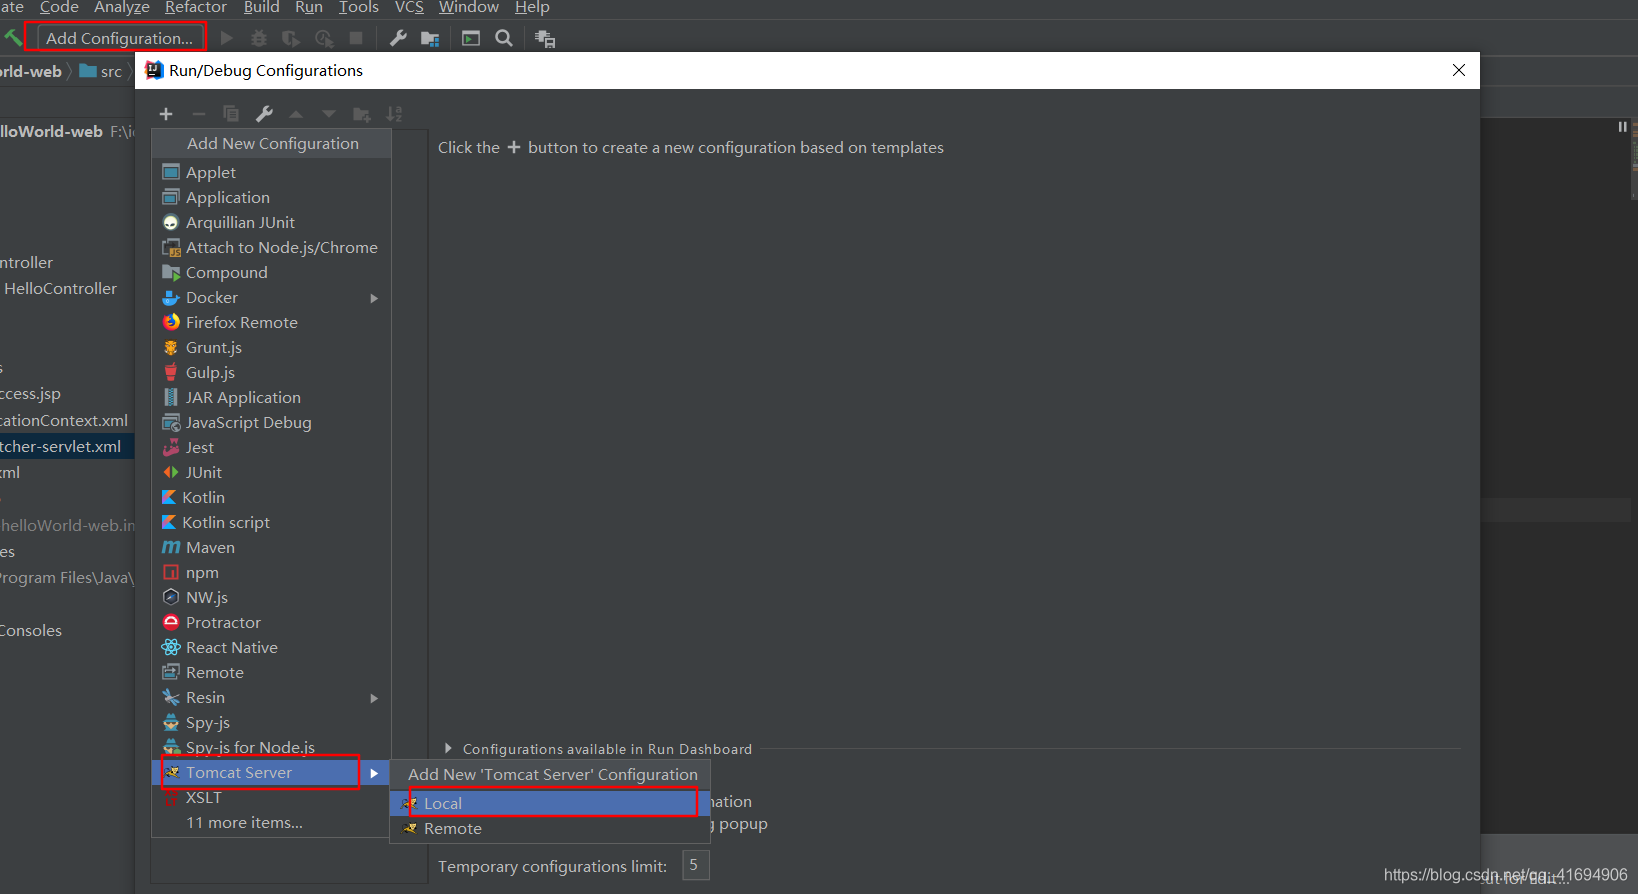1638x894 pixels.
Task: Click the Move Down arrow icon
Action: pyautogui.click(x=329, y=114)
